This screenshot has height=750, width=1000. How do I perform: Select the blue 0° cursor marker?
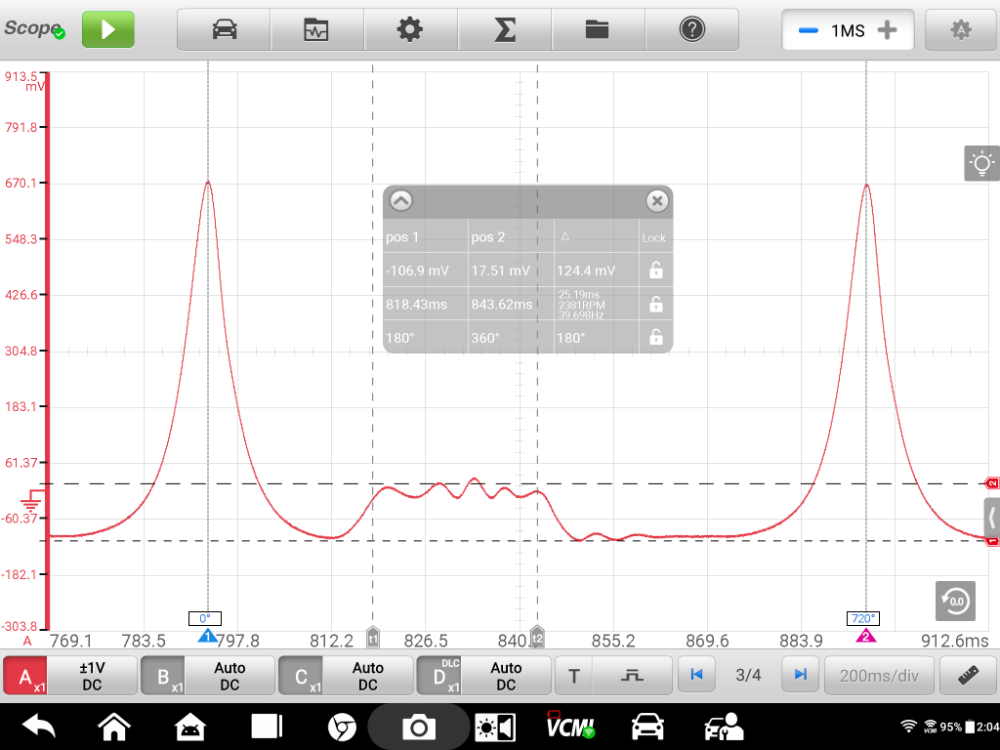tap(208, 635)
